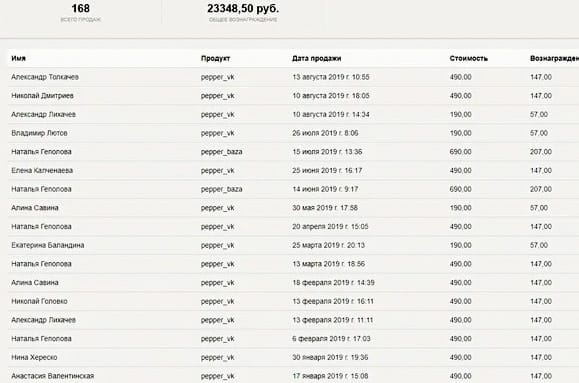Click pepper_baza in the 14 июня row
Image resolution: width=579 pixels, height=383 pixels.
[x=222, y=189]
